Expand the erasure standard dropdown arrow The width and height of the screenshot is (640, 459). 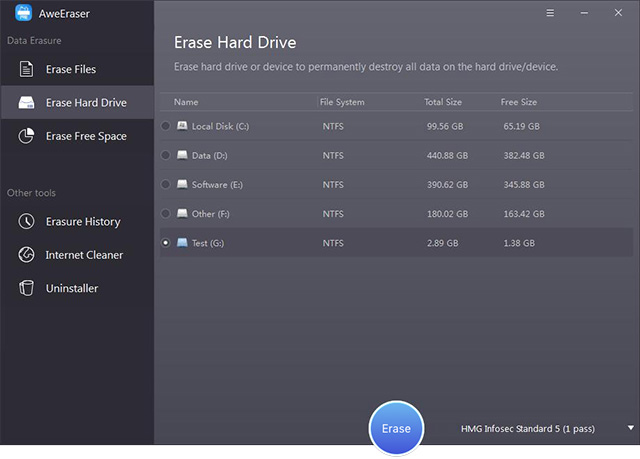point(630,428)
